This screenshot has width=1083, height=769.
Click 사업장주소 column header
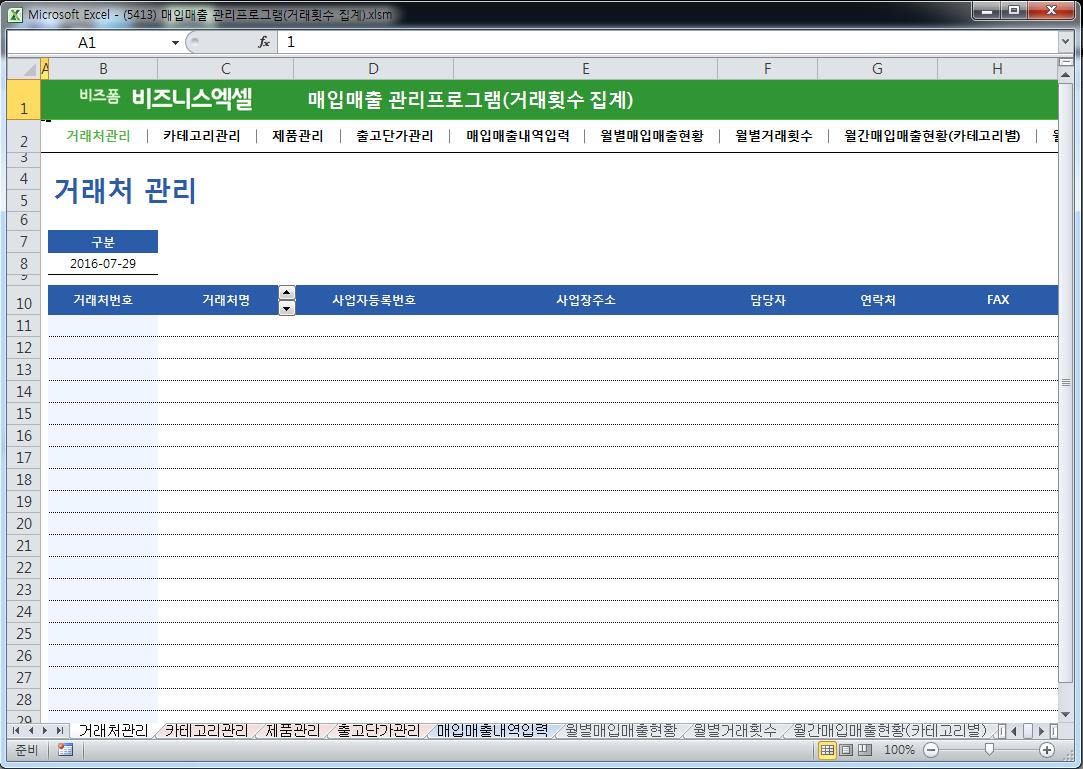click(586, 300)
